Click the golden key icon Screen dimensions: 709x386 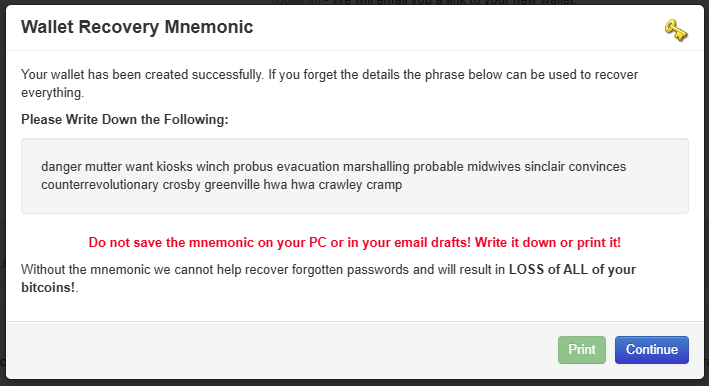676,30
